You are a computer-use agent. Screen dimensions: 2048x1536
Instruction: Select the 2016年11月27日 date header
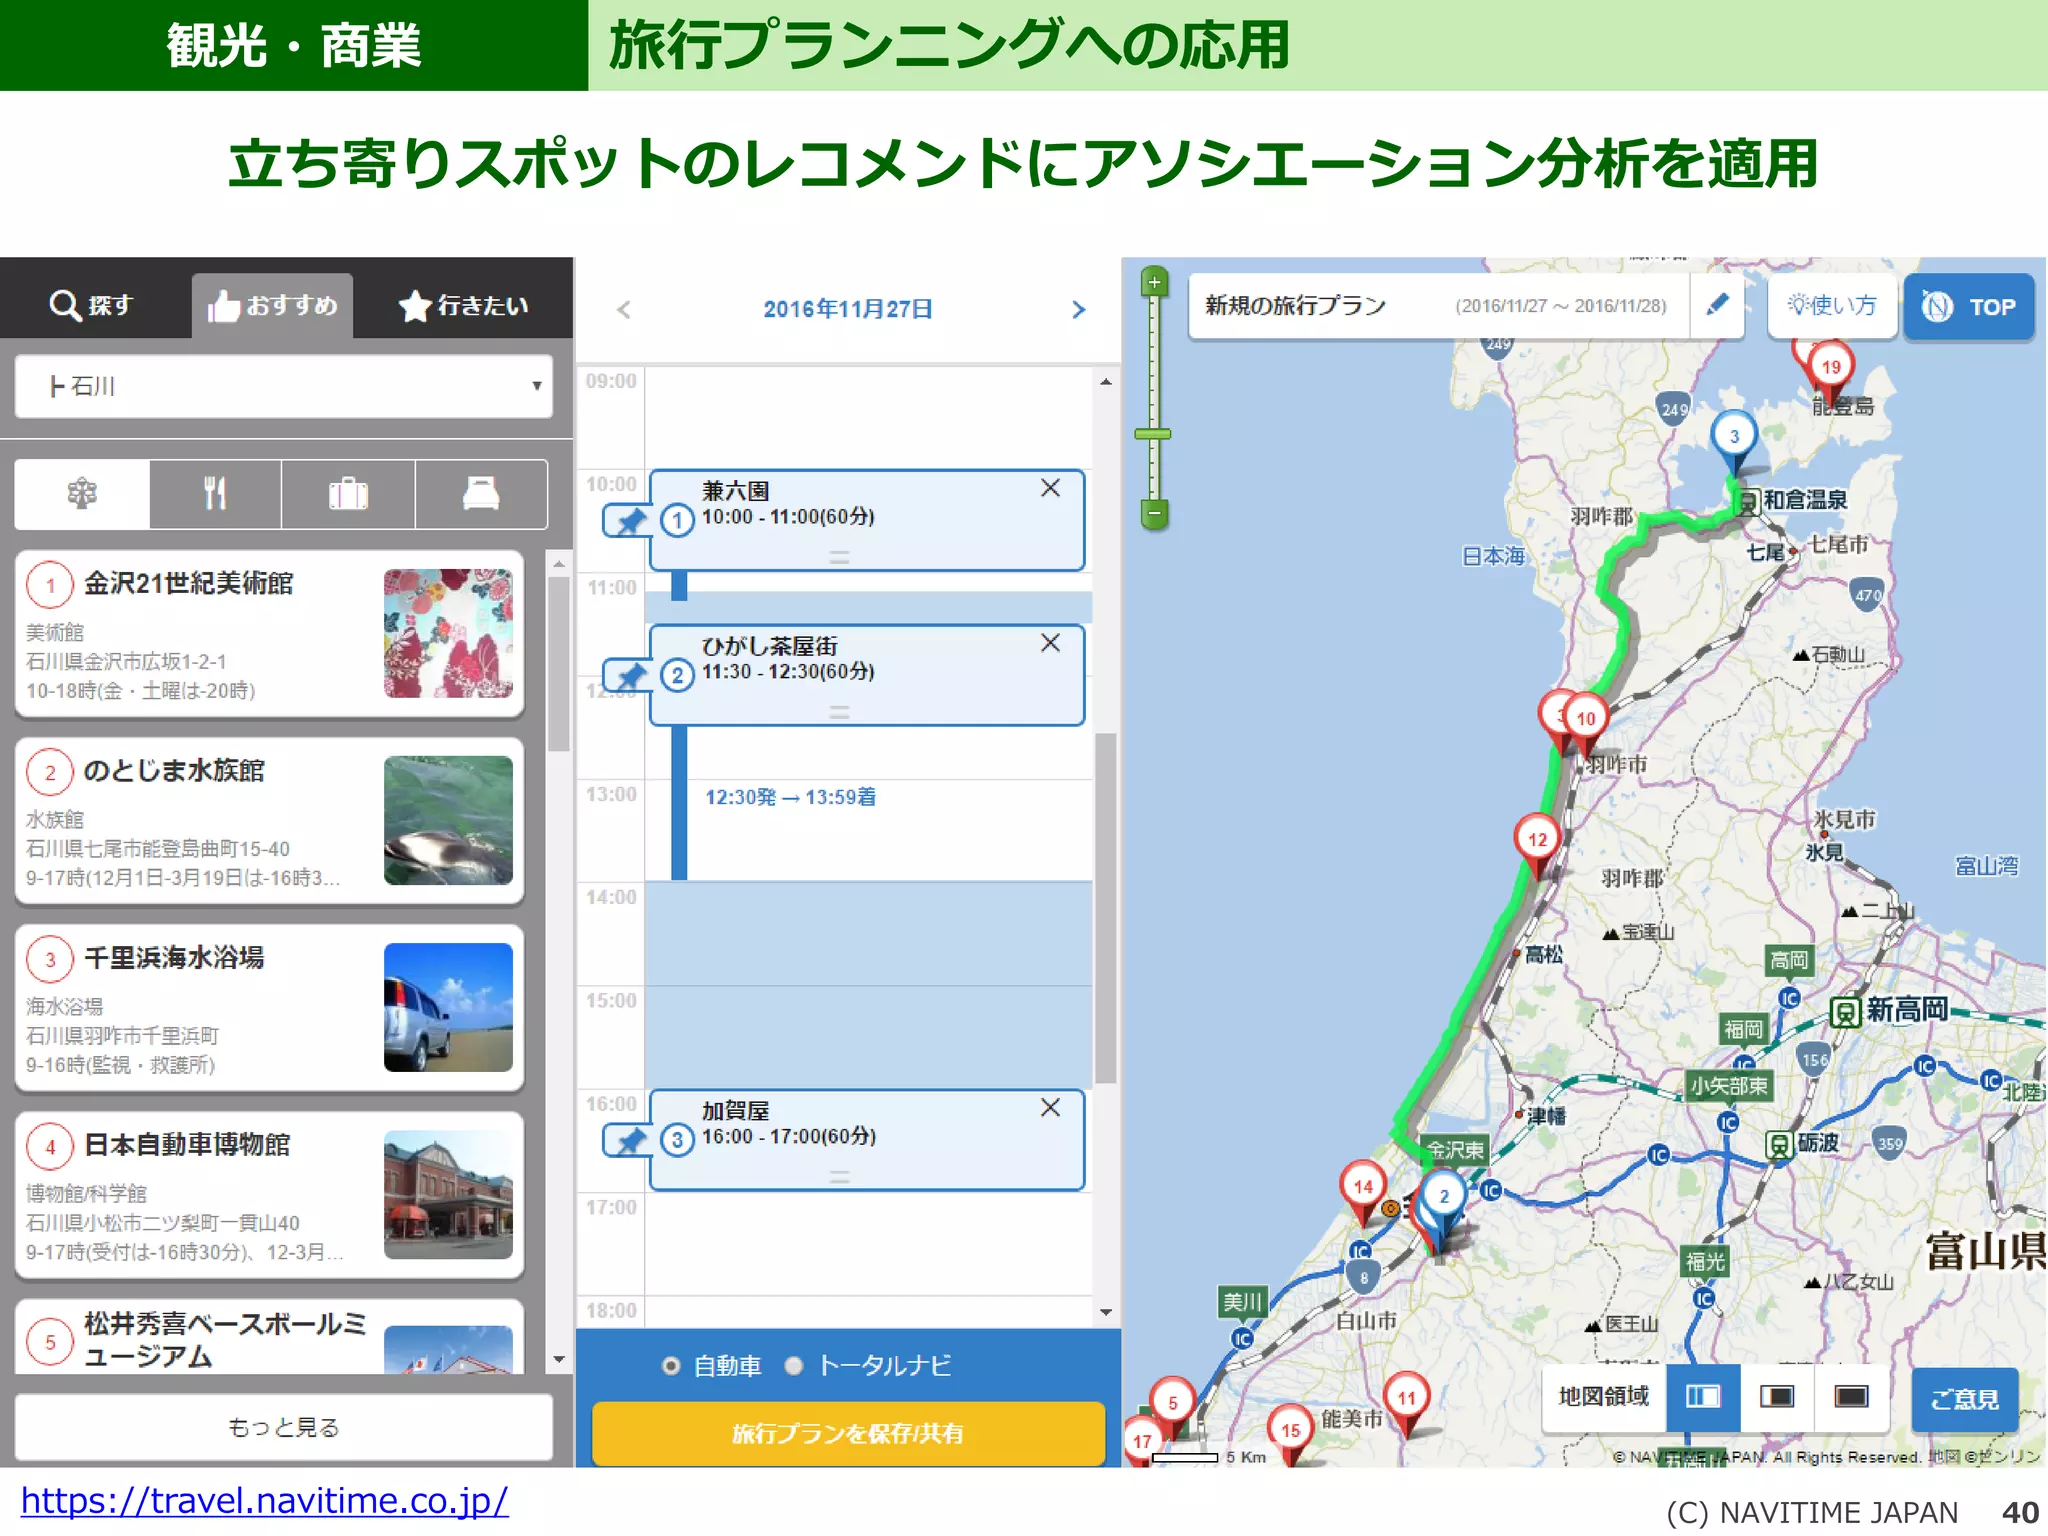point(848,309)
